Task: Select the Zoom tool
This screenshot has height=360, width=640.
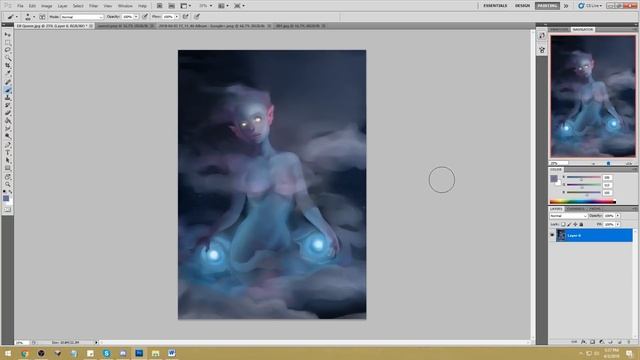Action: point(8,185)
